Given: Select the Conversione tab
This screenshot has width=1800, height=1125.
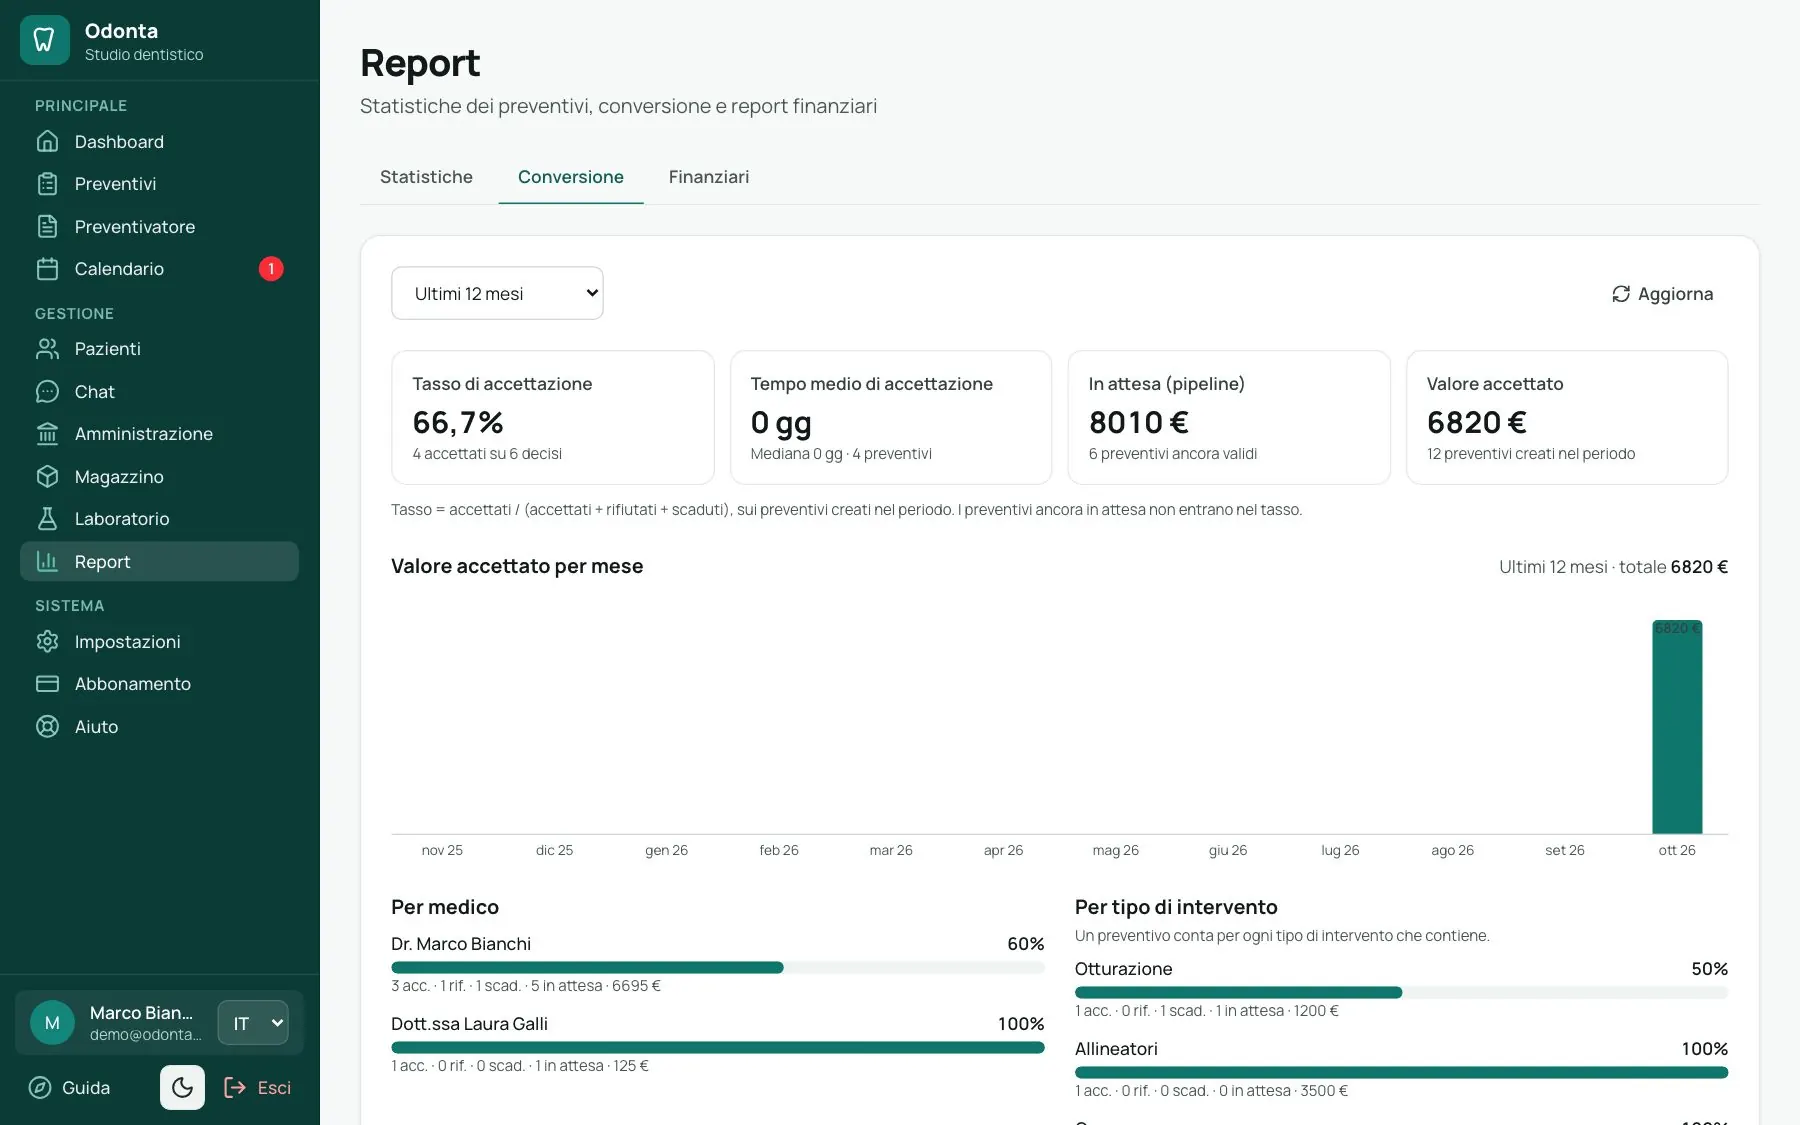Looking at the screenshot, I should point(571,177).
